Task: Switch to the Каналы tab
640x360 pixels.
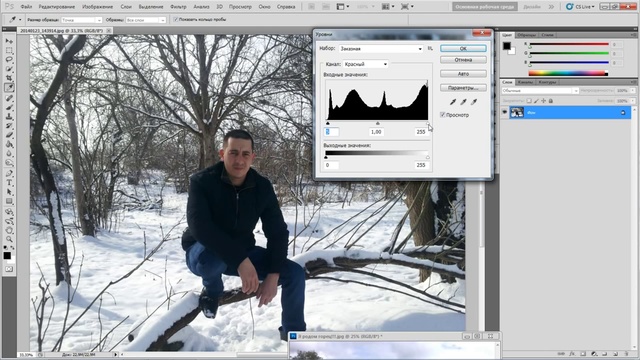Action: coord(525,82)
